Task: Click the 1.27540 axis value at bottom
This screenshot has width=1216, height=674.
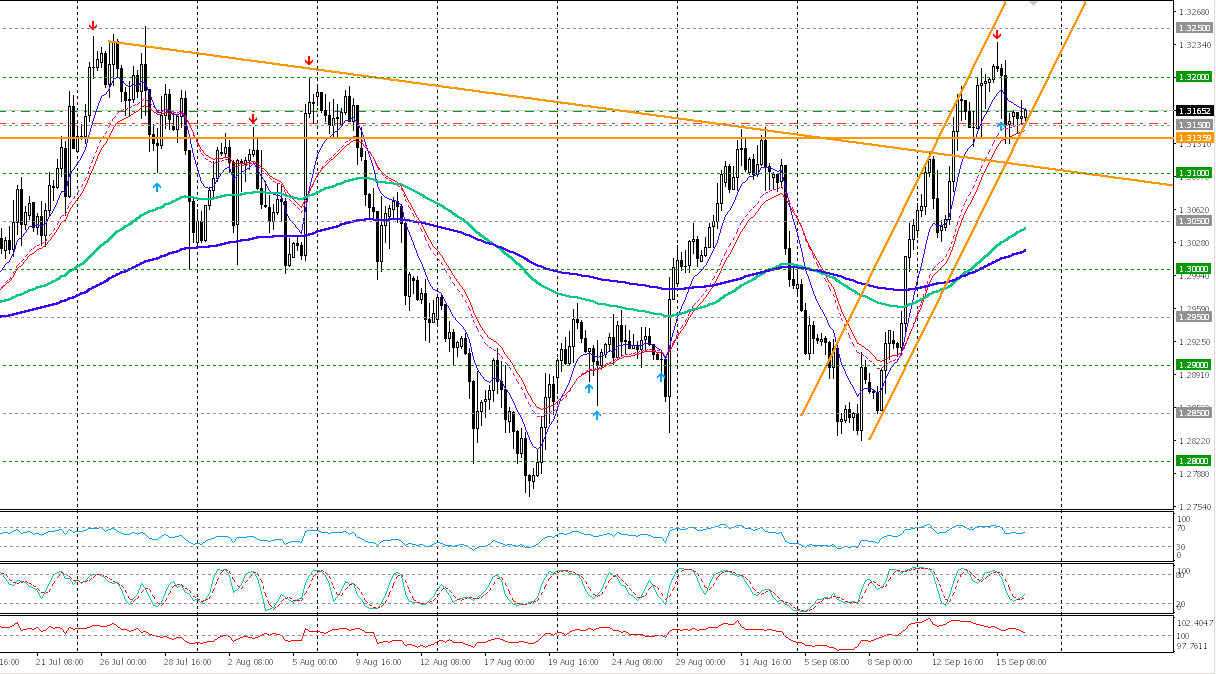Action: [1197, 506]
